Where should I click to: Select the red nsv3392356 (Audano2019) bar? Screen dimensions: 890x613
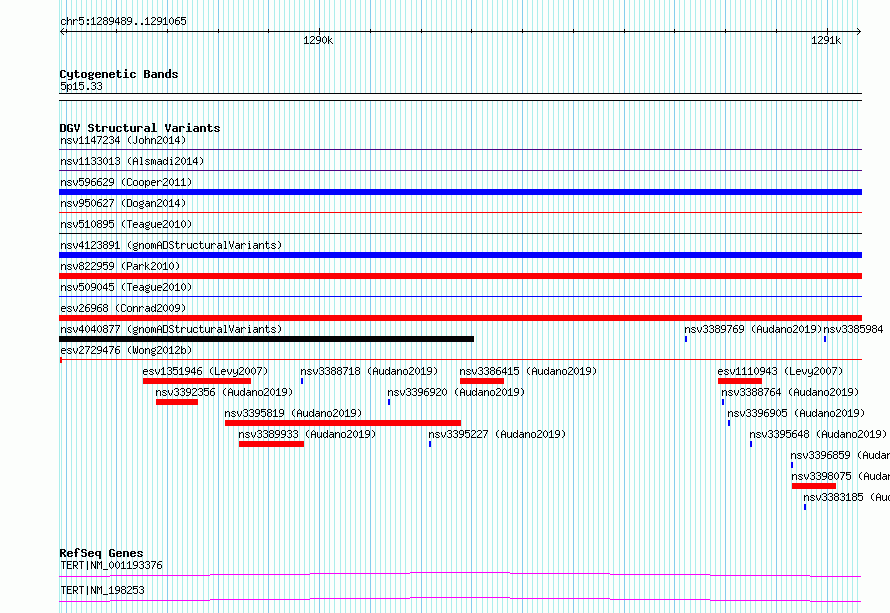coord(177,402)
